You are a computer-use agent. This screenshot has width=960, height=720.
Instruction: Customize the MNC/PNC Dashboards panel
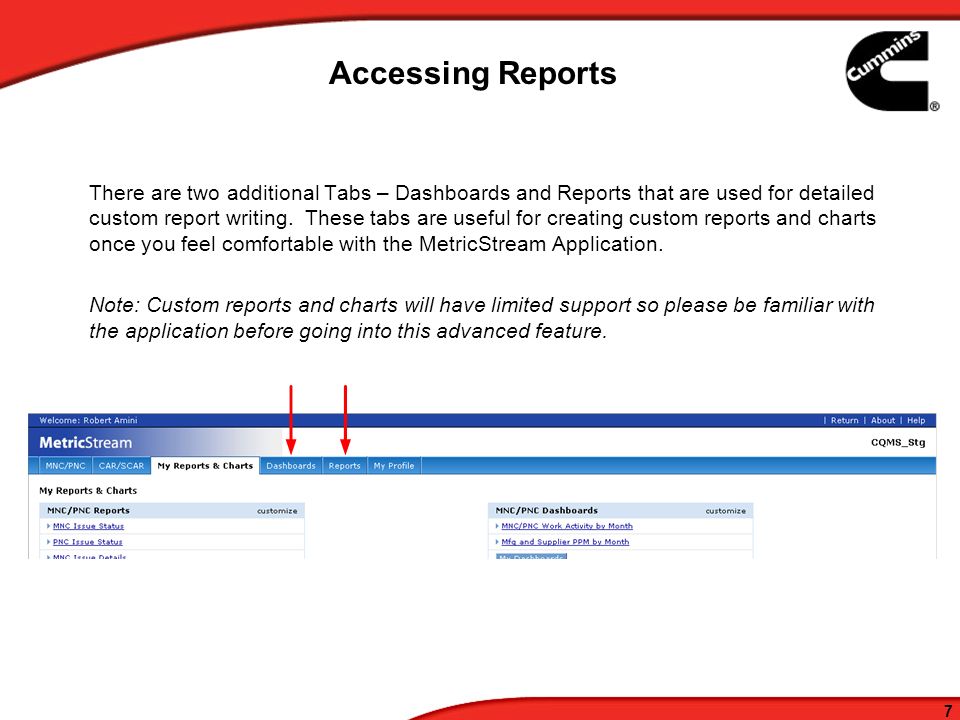point(726,511)
